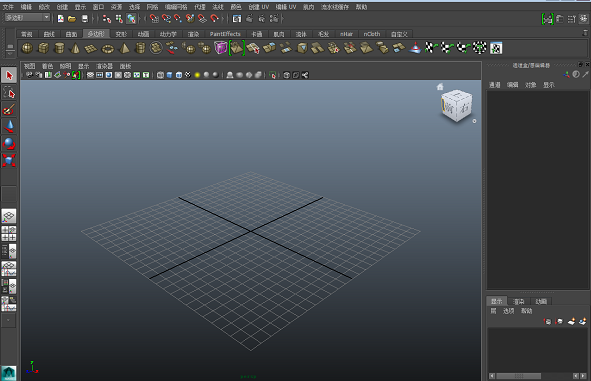Toggle snap to curves magnet
Viewport: 591px width, 381px height.
(x=166, y=18)
